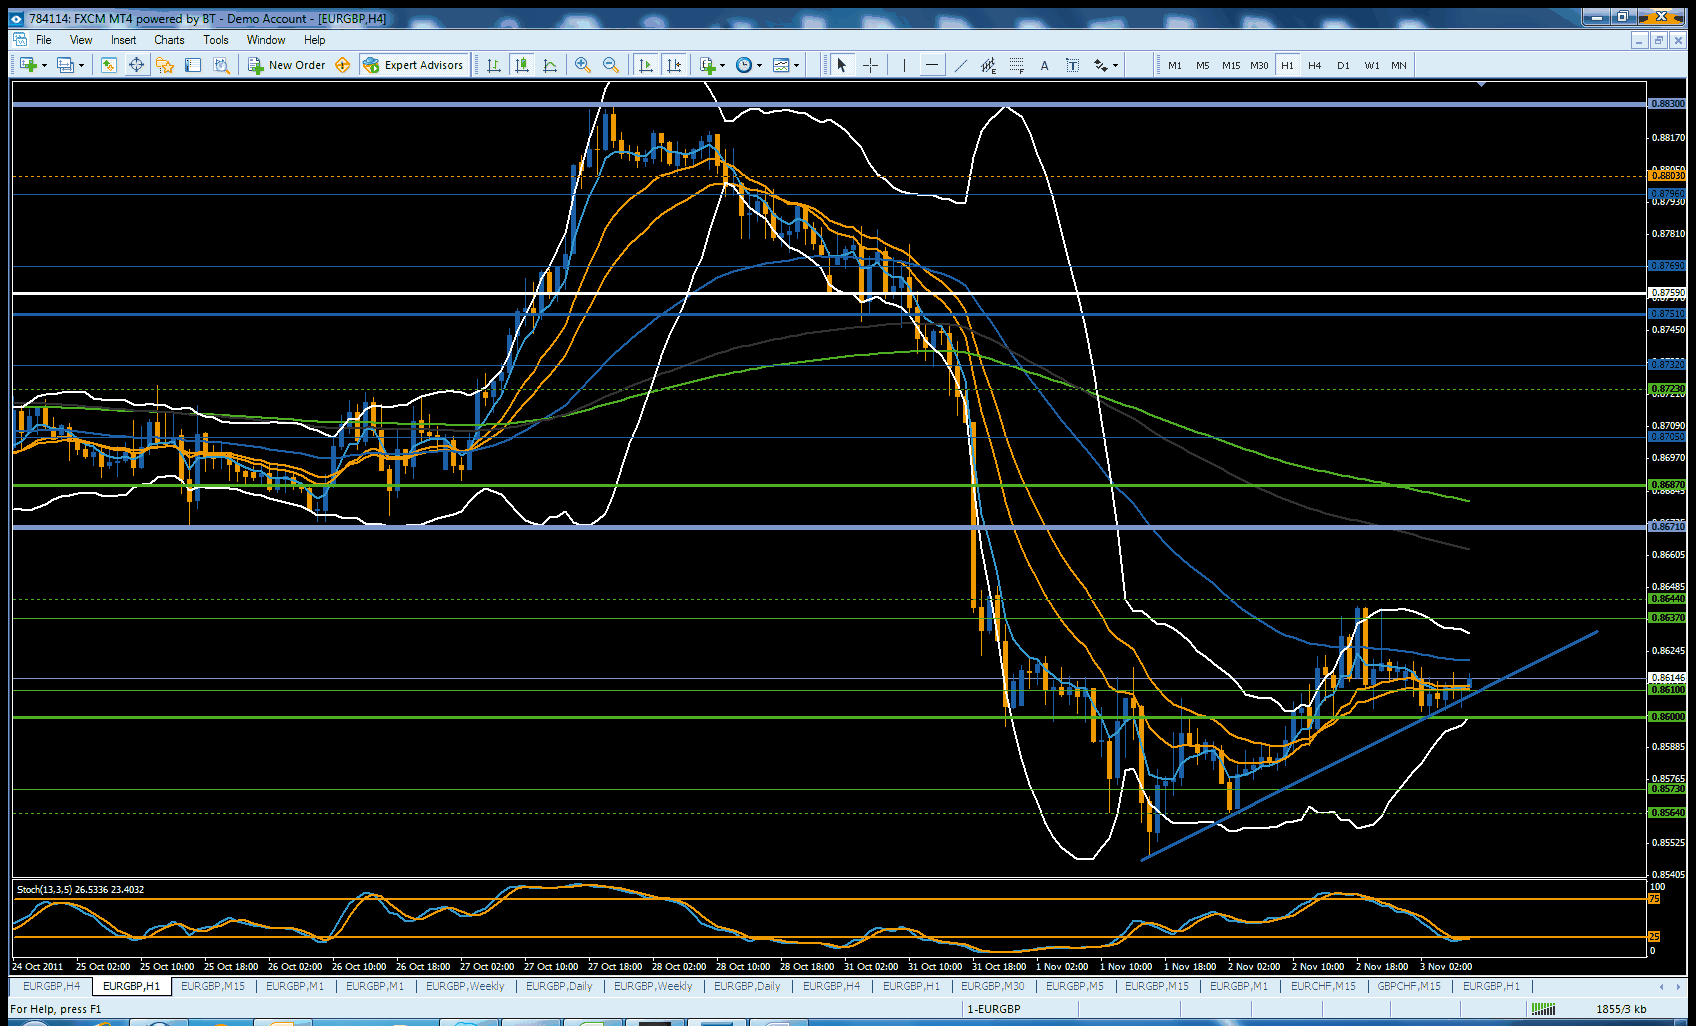1696x1026 pixels.
Task: Switch timeframe to H4
Action: [x=1314, y=65]
